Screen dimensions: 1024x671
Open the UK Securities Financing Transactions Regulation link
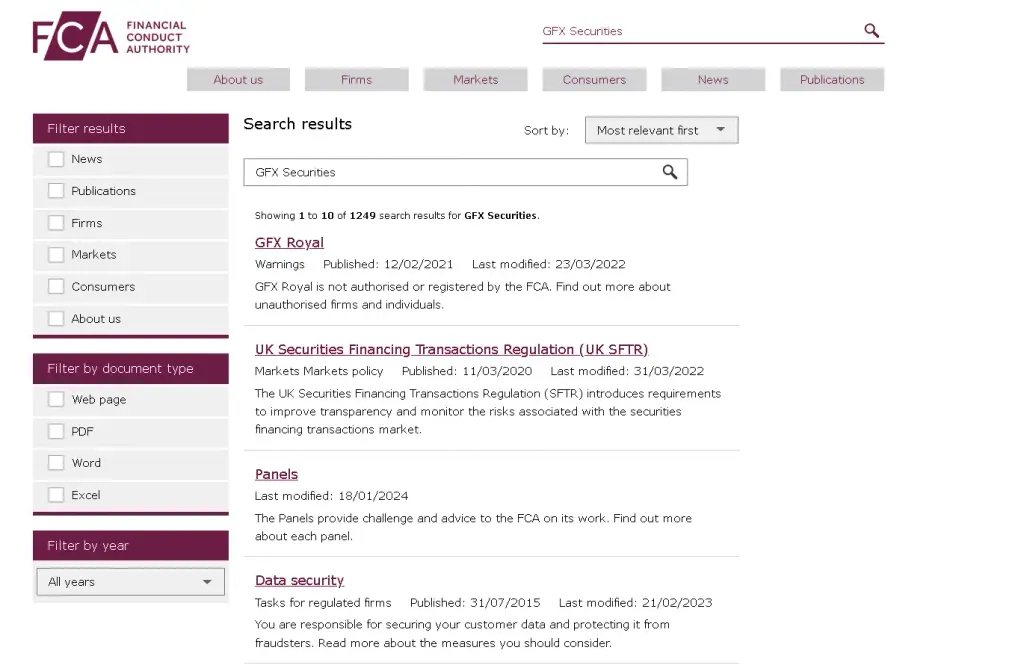coord(451,350)
